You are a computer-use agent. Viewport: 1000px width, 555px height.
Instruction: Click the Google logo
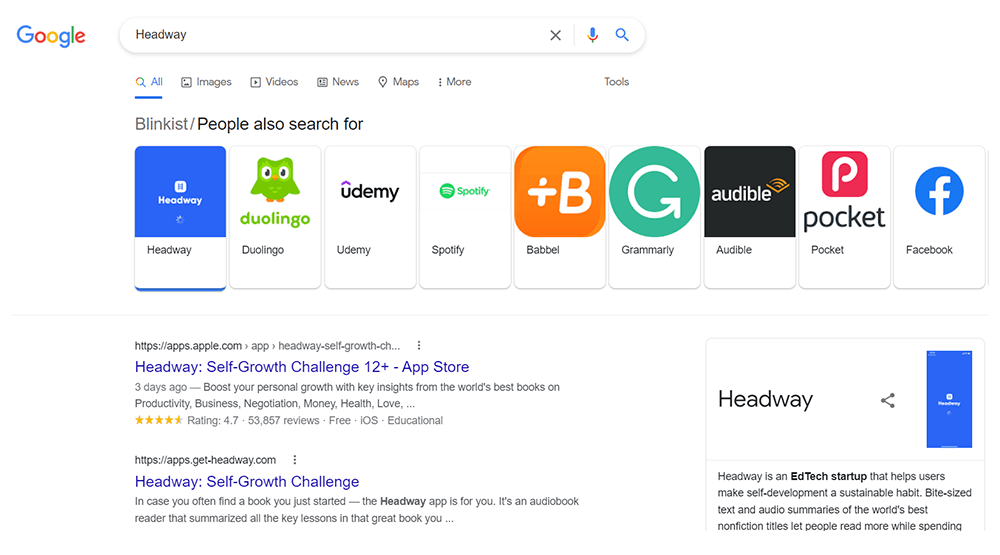pos(51,36)
